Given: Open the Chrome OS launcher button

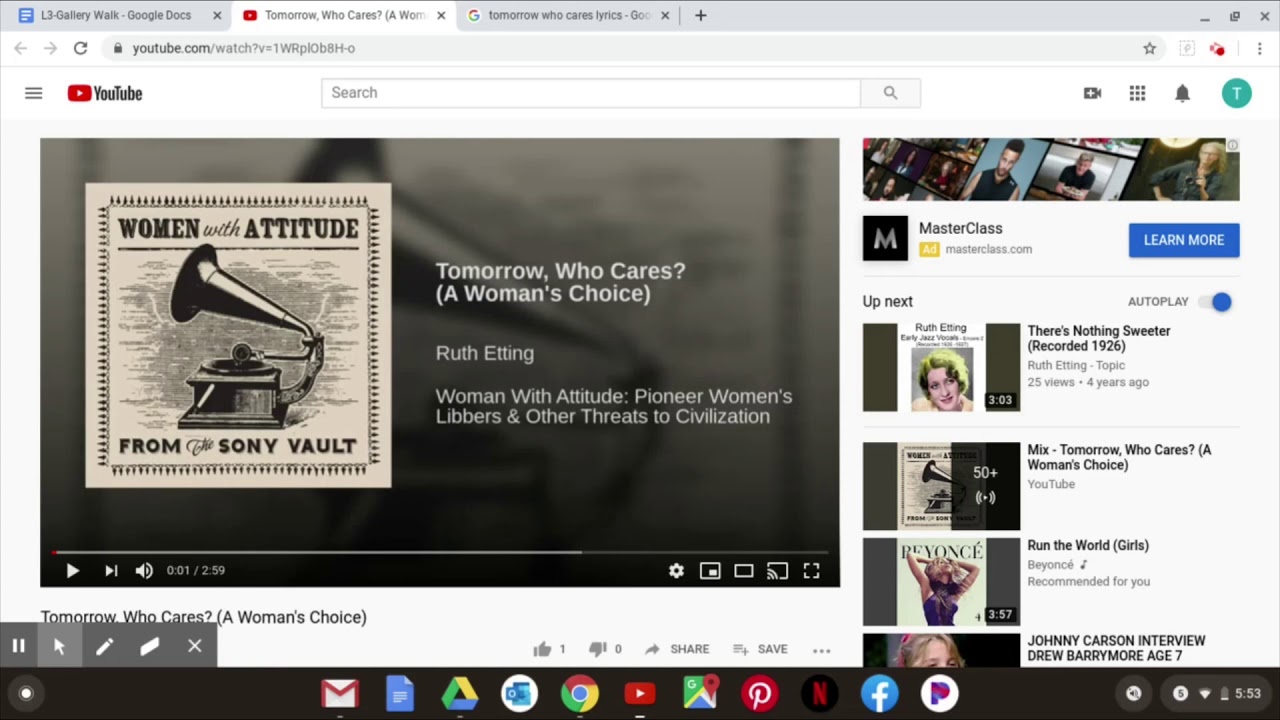Looking at the screenshot, I should 26,693.
